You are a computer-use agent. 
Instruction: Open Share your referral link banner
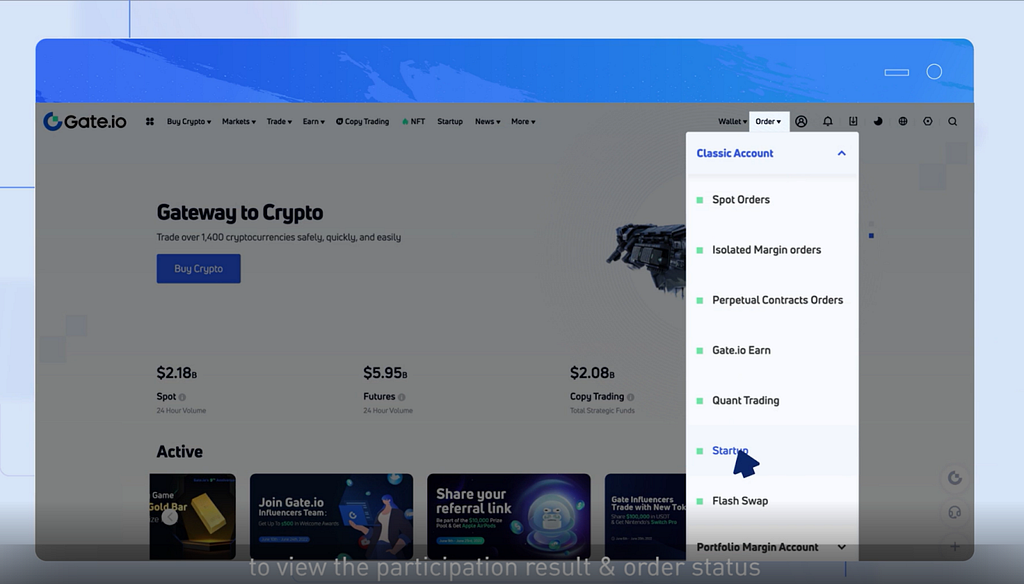tap(509, 517)
